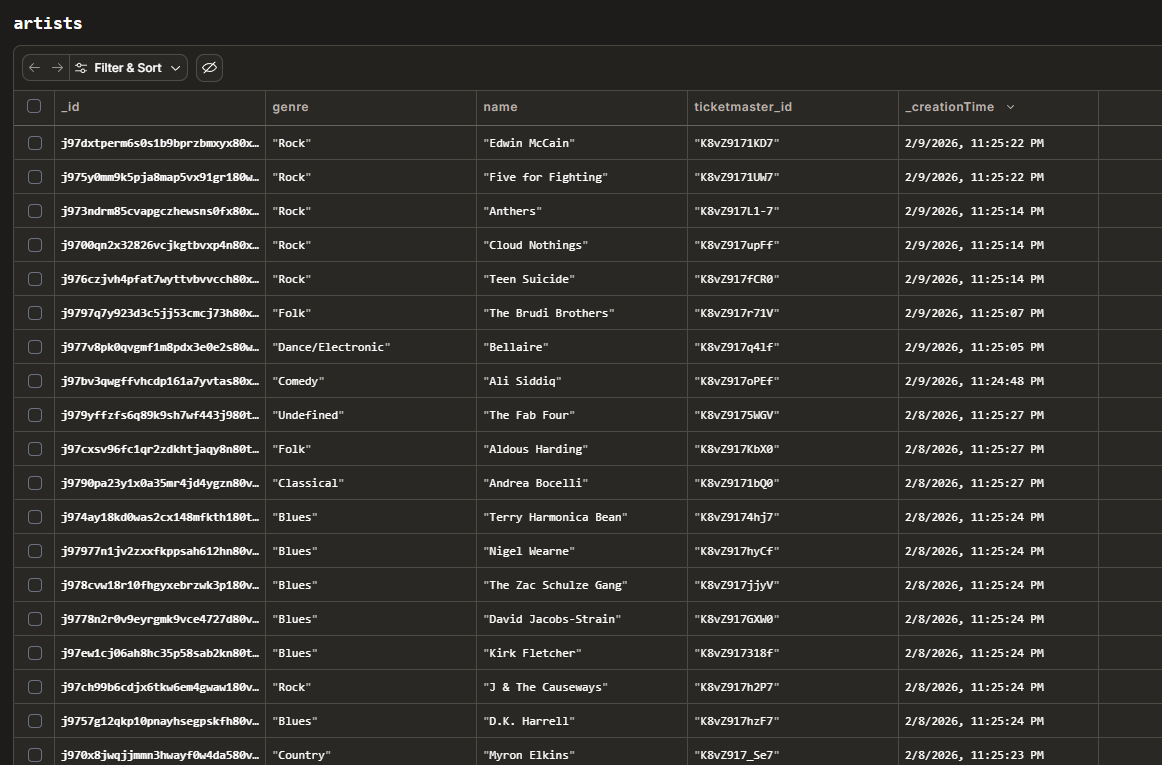Click the "The Brudi Brothers" name cell
The width and height of the screenshot is (1162, 765).
tap(582, 314)
